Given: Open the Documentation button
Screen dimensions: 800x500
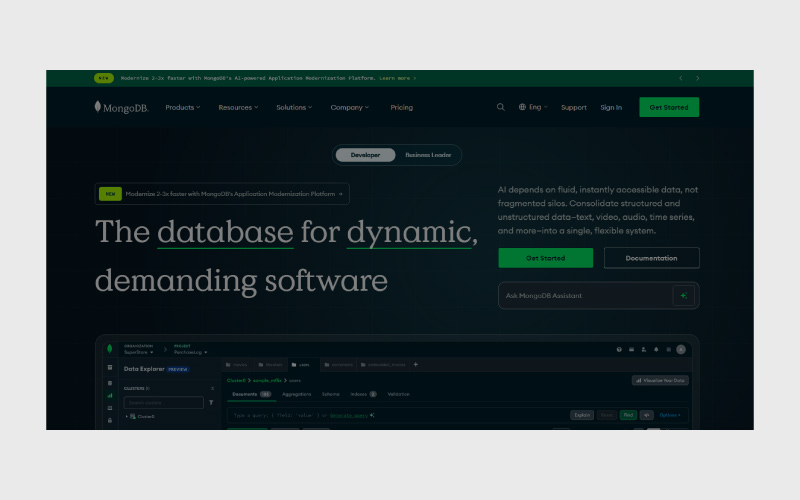Looking at the screenshot, I should [x=652, y=258].
